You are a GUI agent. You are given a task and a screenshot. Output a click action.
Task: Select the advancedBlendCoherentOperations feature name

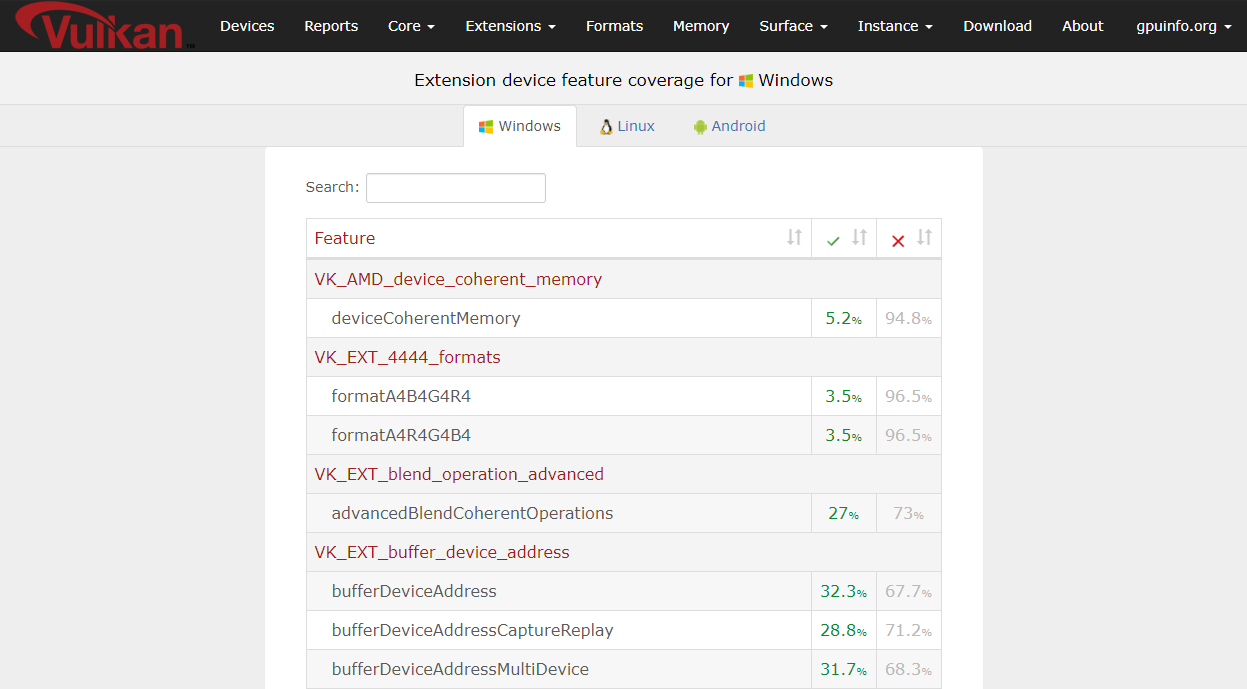pyautogui.click(x=472, y=513)
